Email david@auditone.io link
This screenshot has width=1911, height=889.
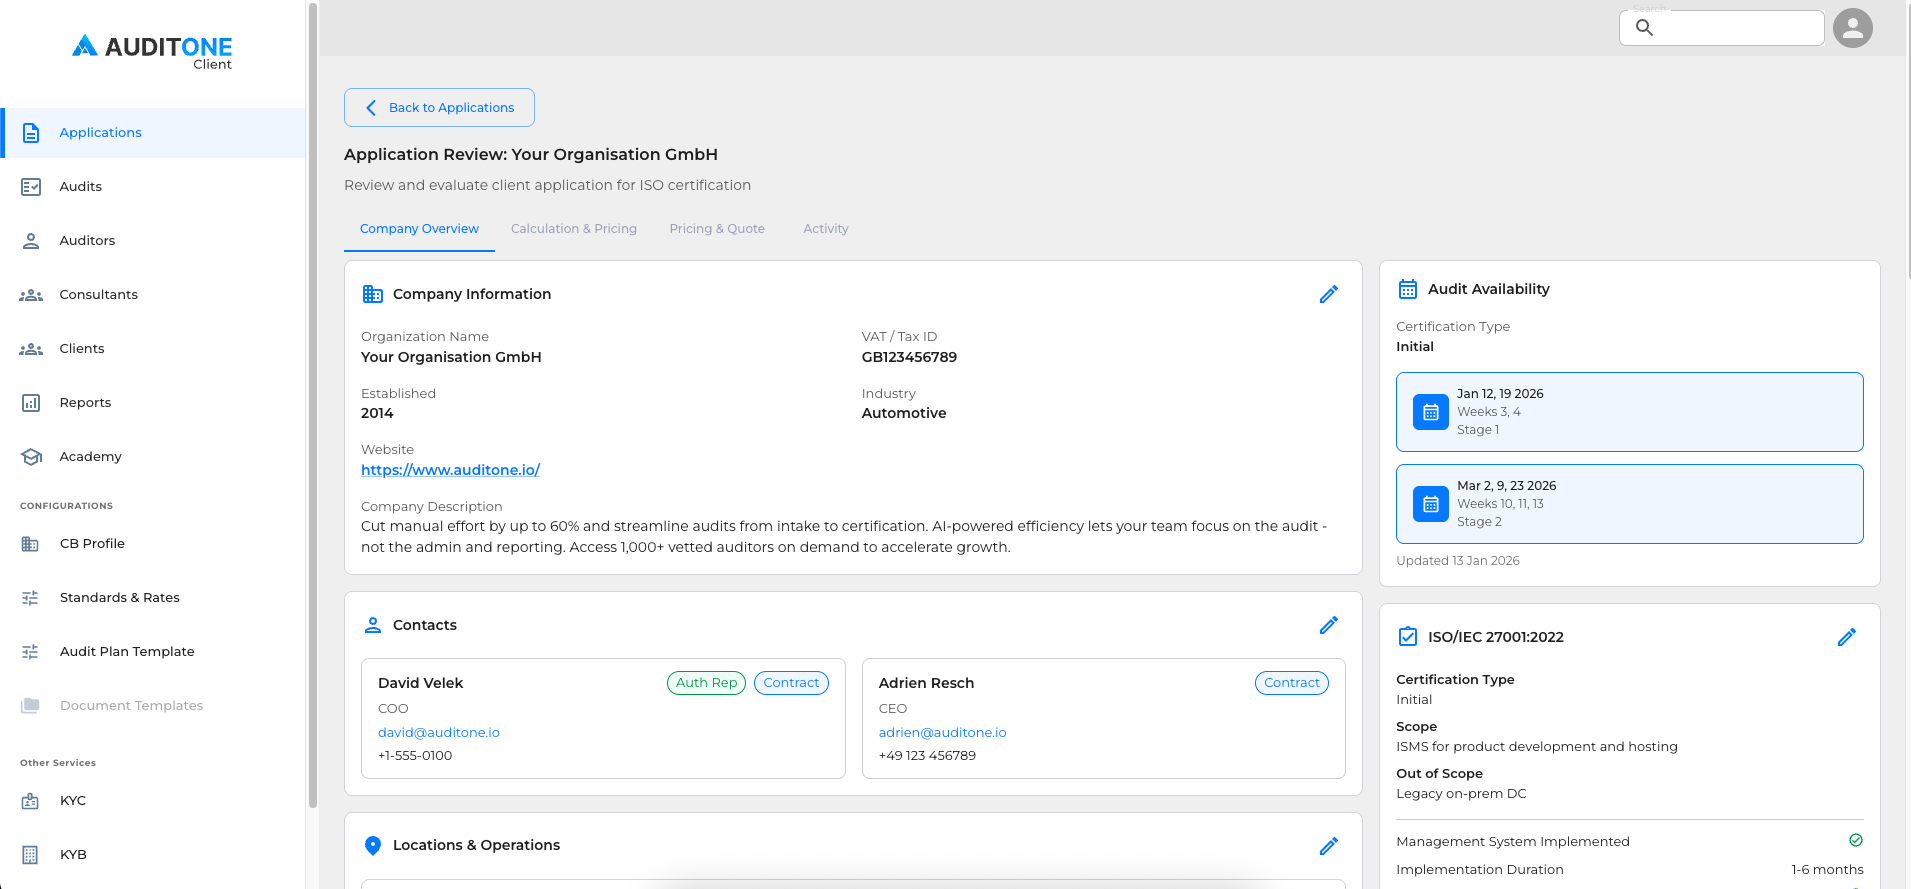coord(439,733)
